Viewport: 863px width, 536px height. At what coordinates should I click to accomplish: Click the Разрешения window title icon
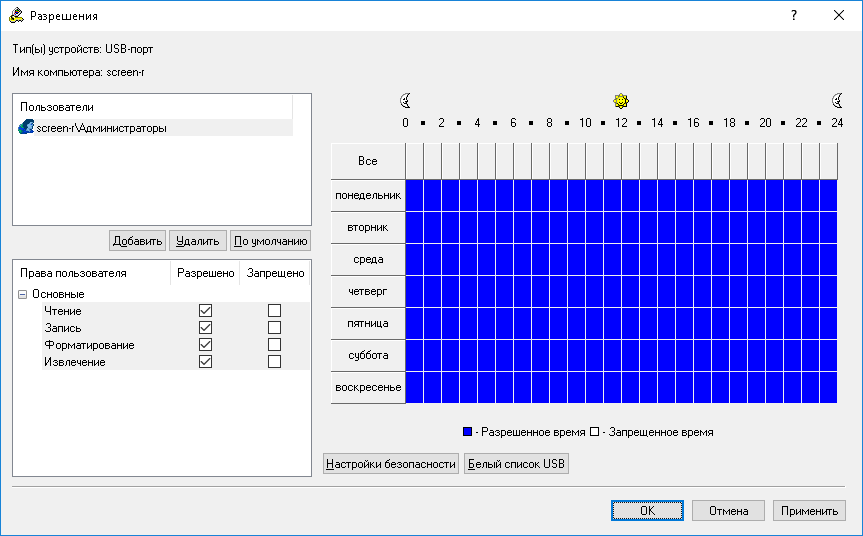(16, 16)
